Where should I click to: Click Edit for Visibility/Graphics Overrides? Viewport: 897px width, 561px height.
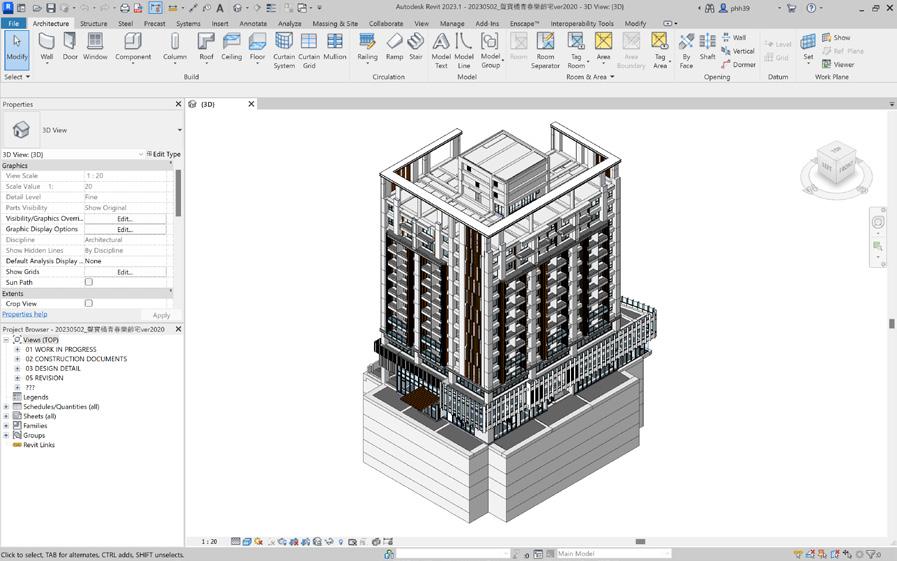tap(124, 218)
